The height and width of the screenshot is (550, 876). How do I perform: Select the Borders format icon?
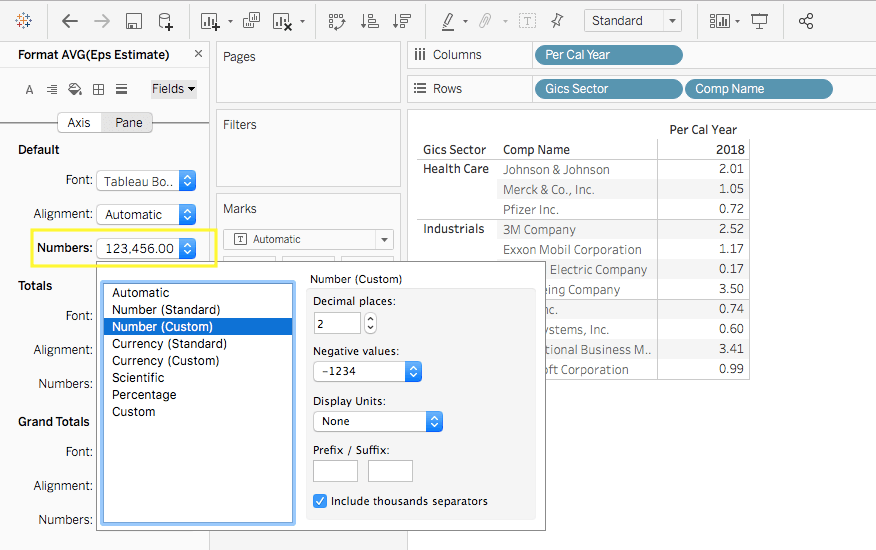tap(98, 89)
